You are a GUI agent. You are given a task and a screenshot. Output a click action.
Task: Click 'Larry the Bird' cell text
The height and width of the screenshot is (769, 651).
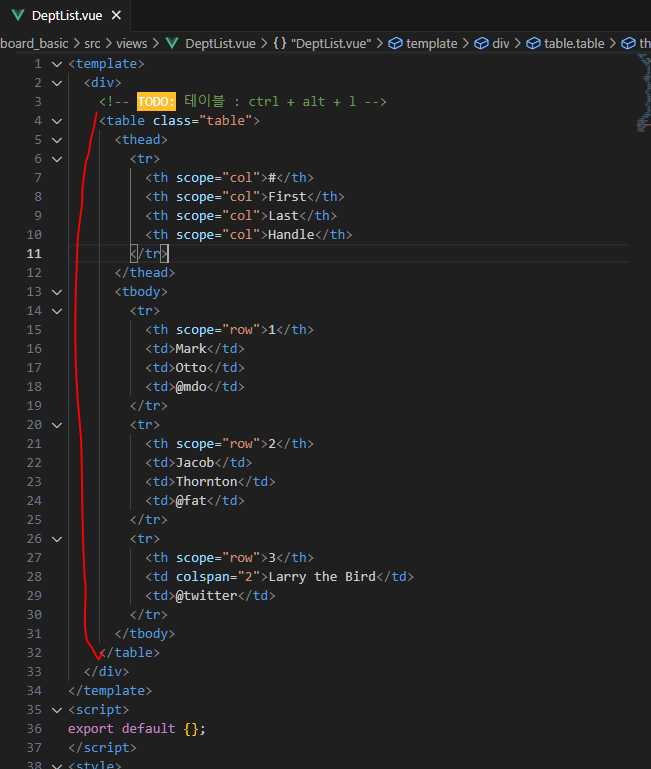click(x=322, y=577)
